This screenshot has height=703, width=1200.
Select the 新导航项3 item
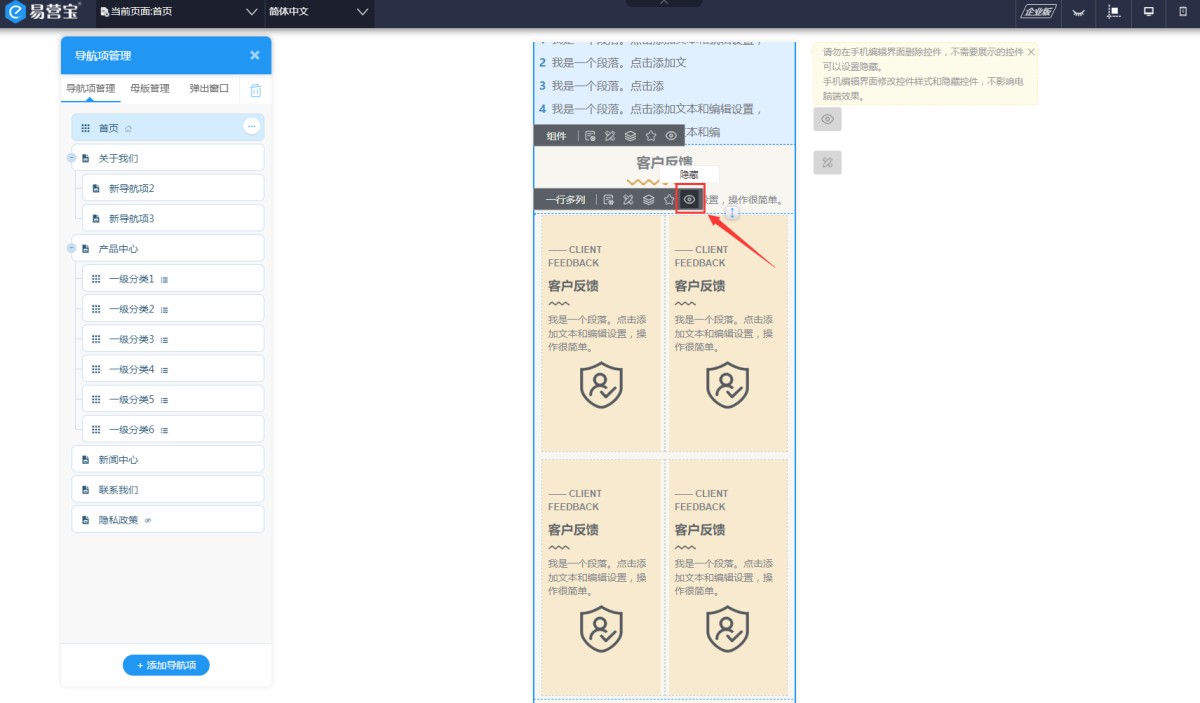click(x=173, y=218)
